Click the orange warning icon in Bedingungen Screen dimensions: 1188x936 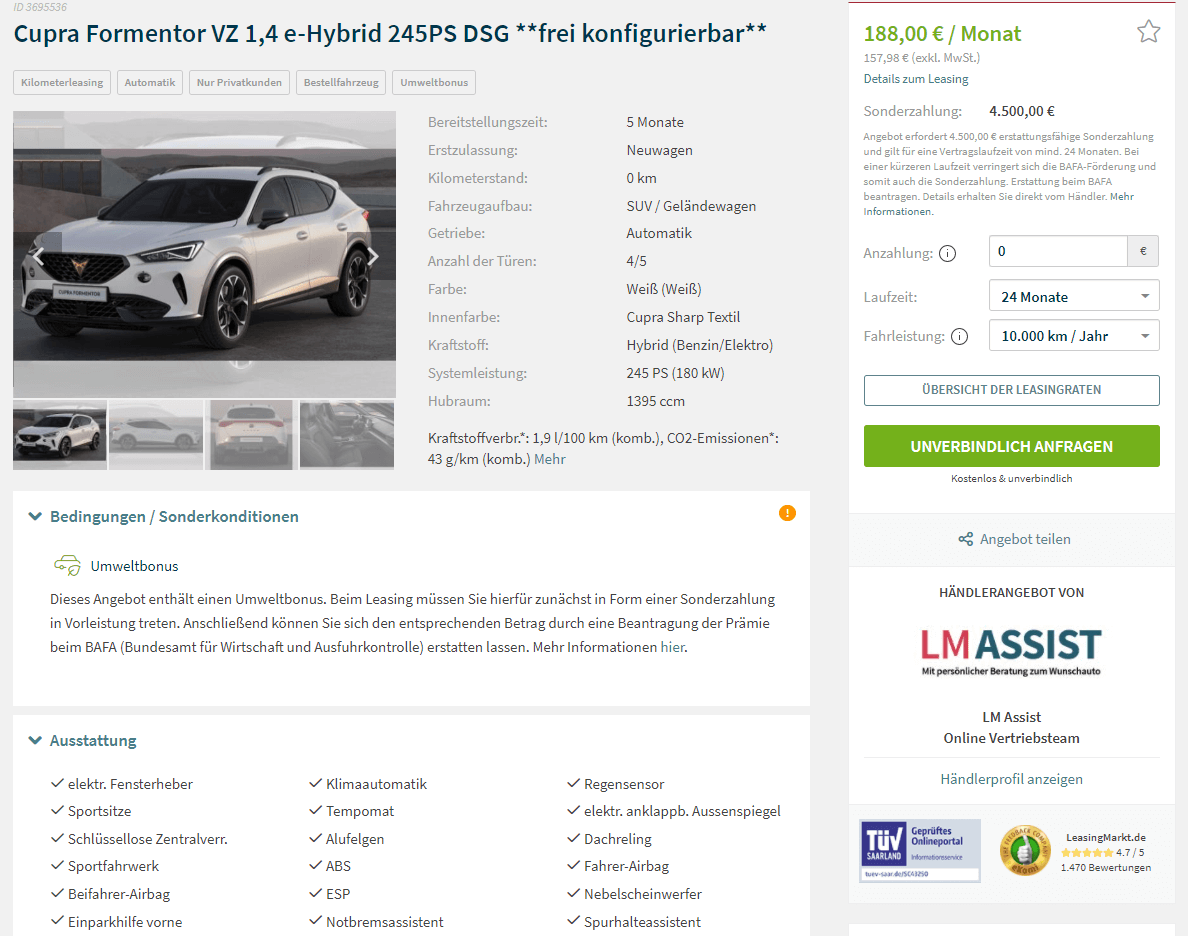[x=787, y=513]
